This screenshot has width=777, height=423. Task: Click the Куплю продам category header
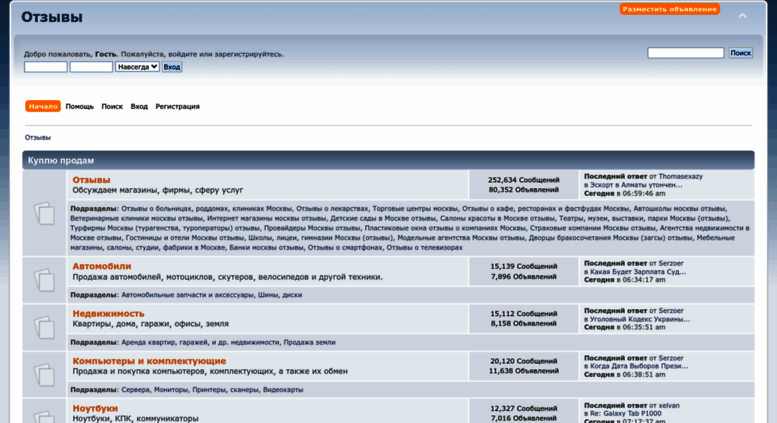click(x=60, y=160)
